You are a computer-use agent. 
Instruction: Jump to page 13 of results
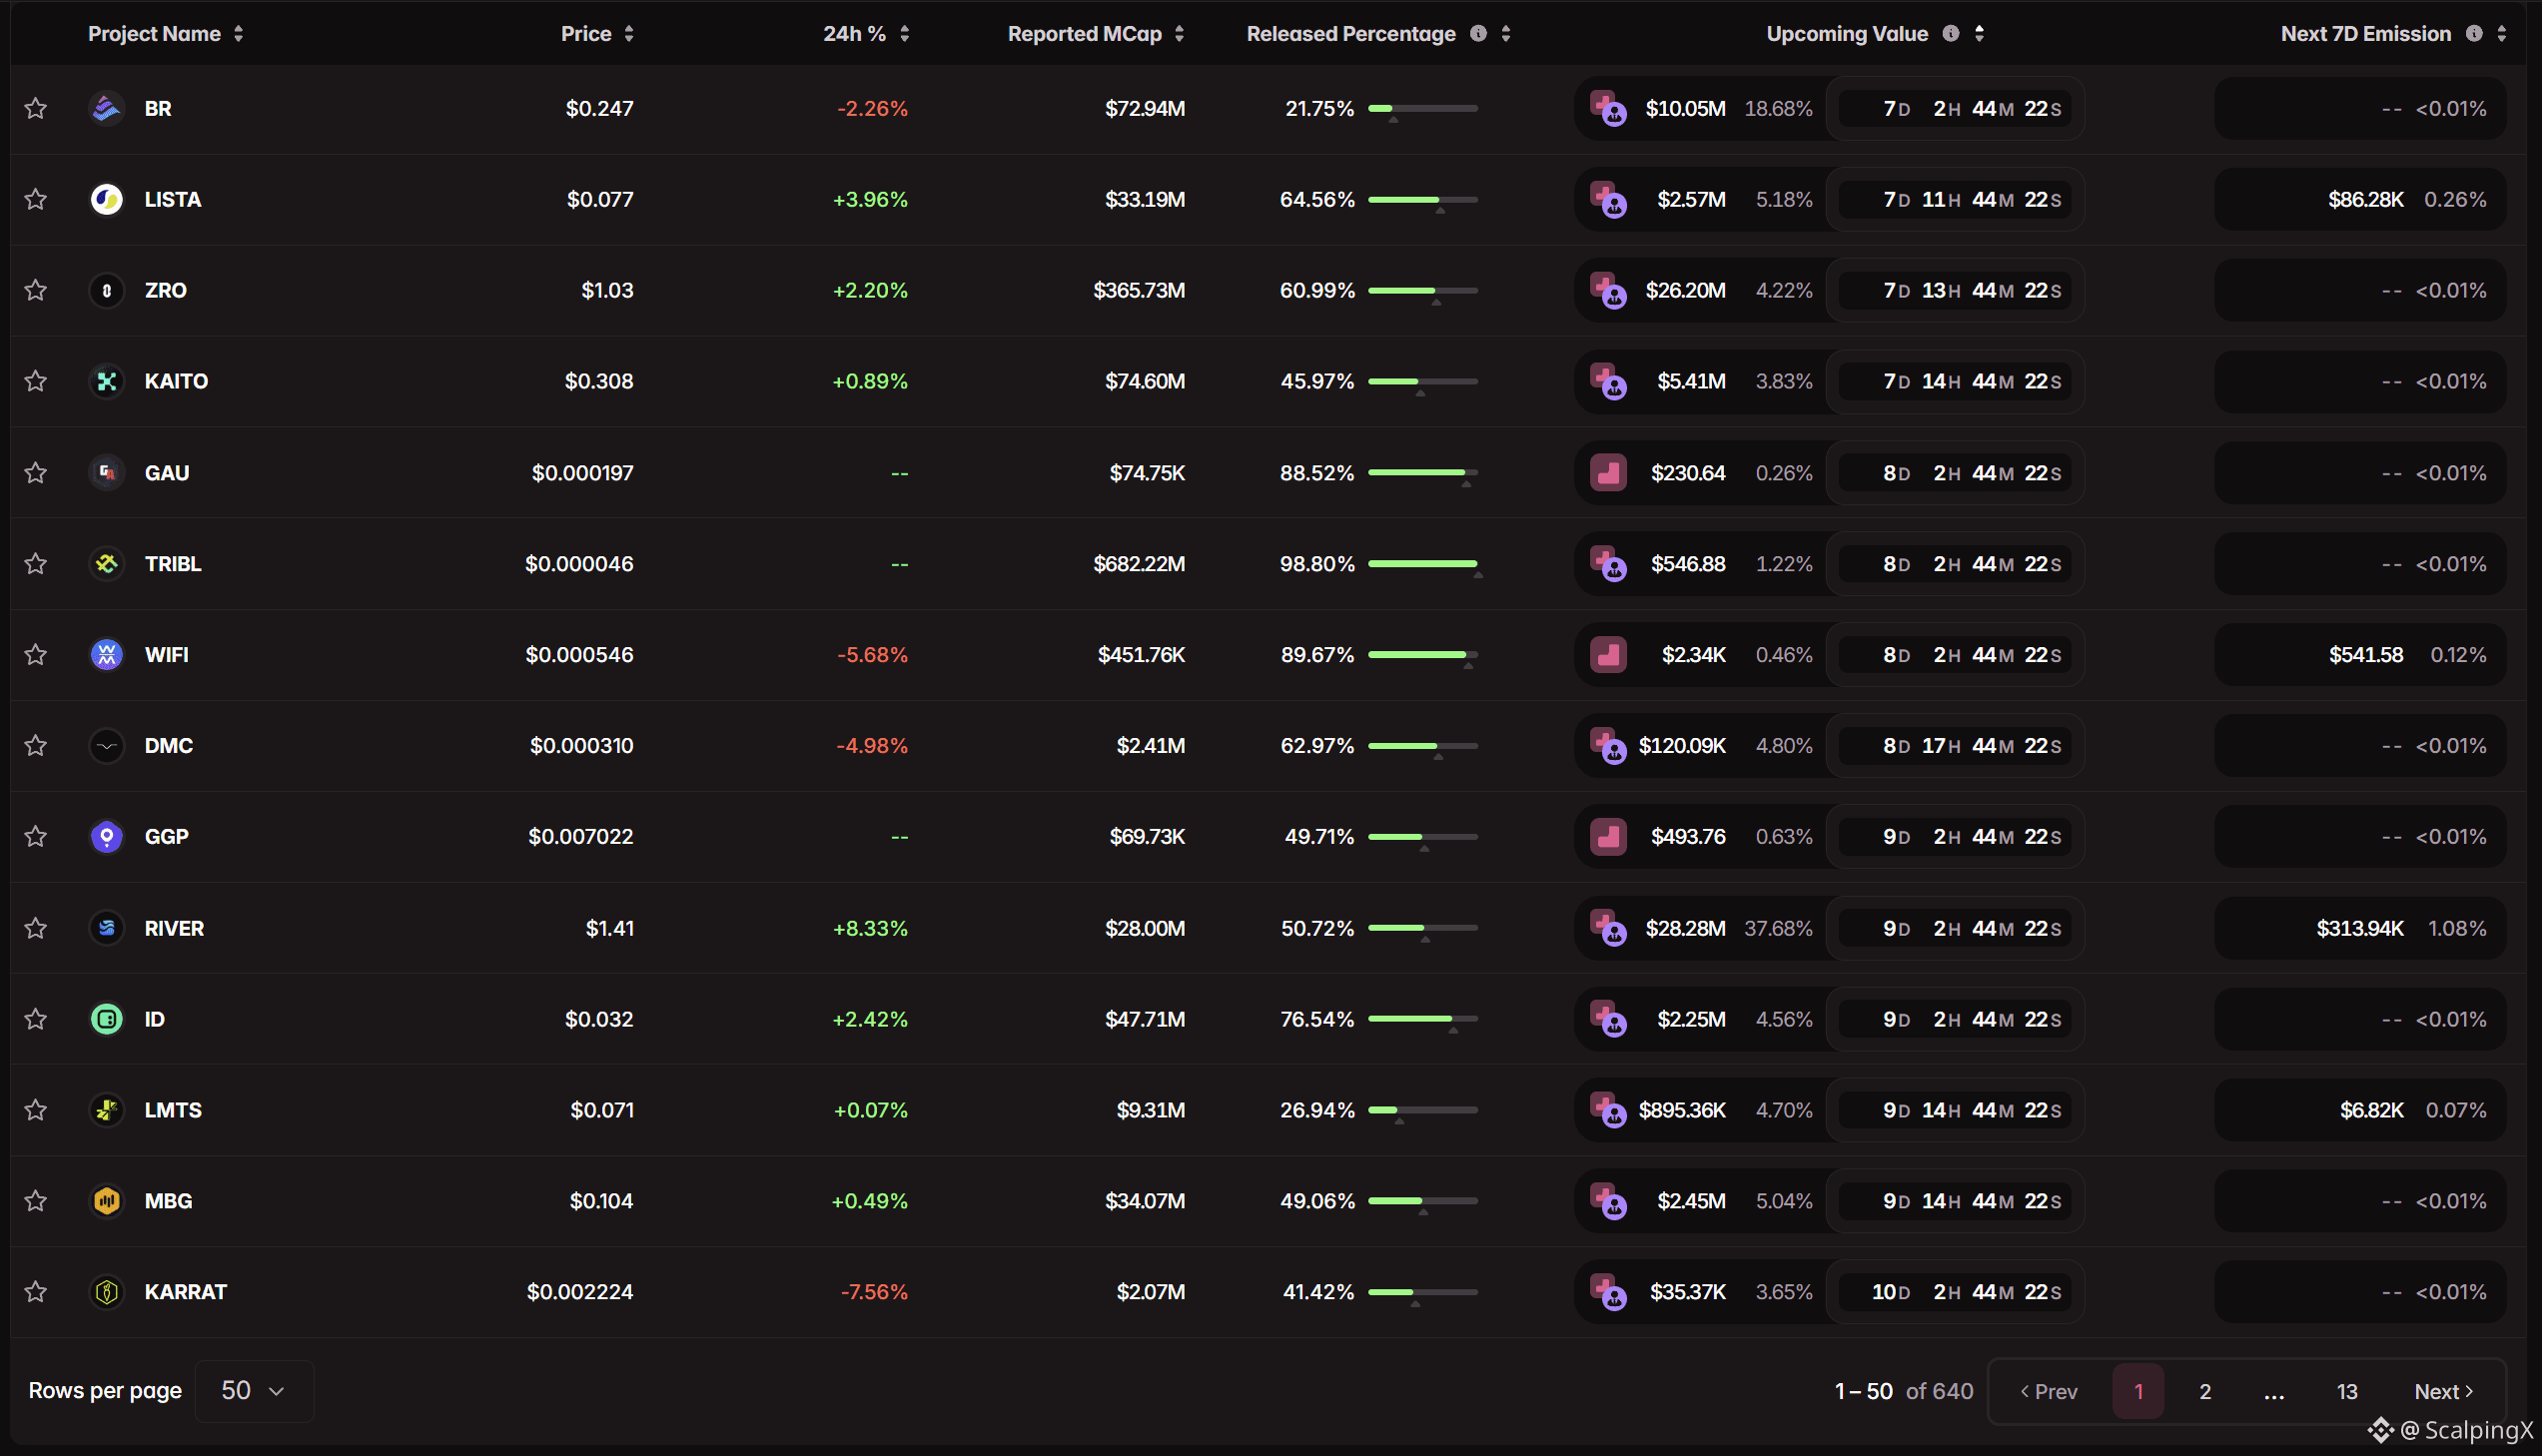pyautogui.click(x=2347, y=1391)
